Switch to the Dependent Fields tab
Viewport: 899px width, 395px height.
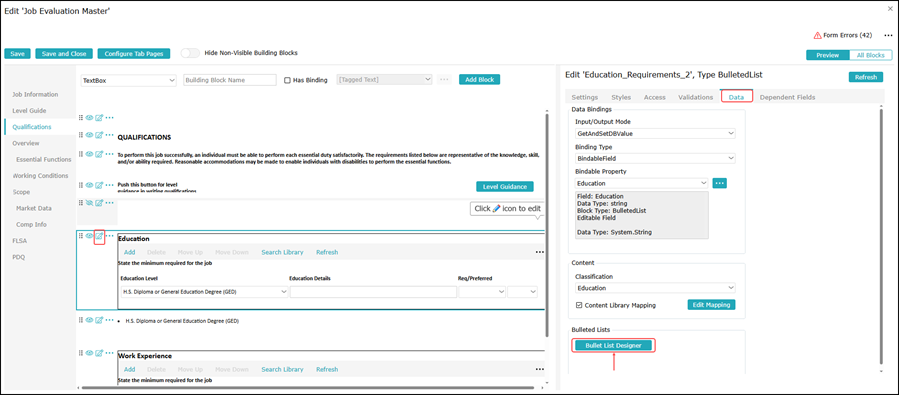pyautogui.click(x=787, y=97)
